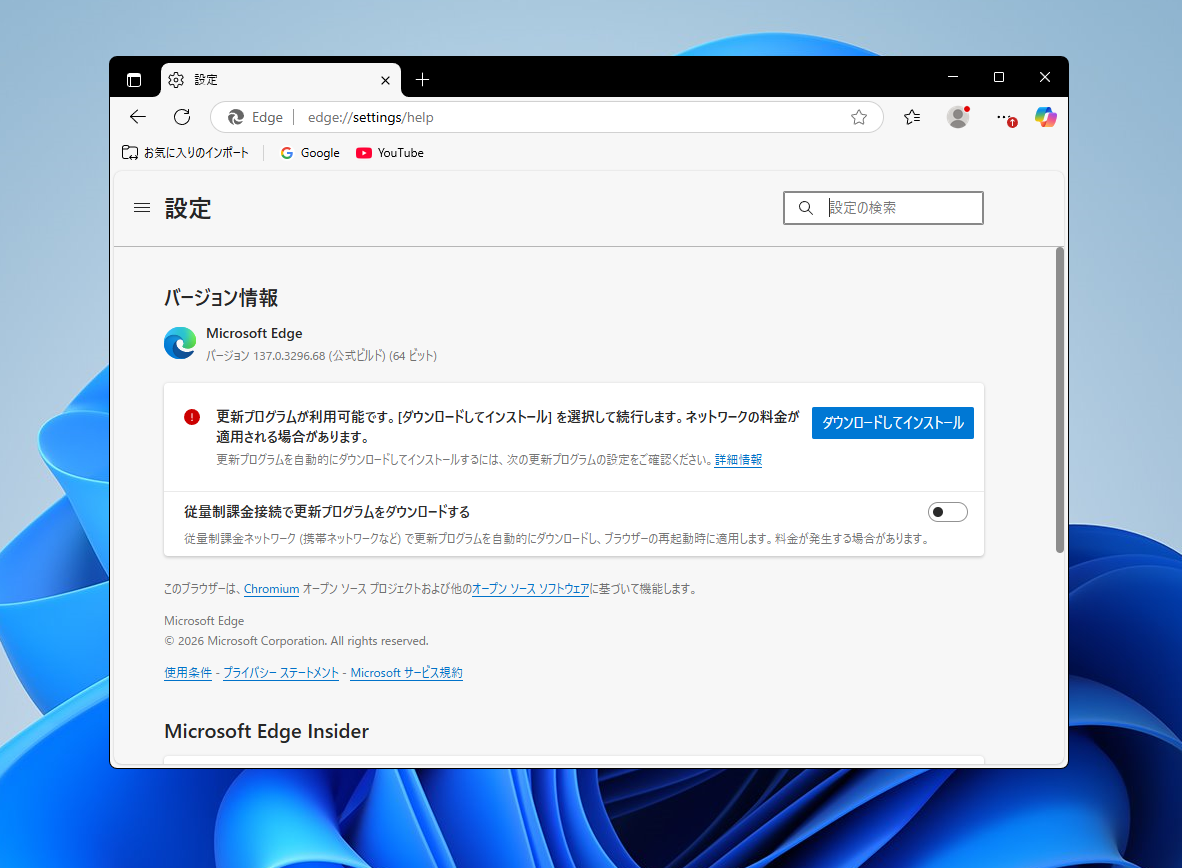
Task: Open the Chromium link
Action: tap(271, 589)
